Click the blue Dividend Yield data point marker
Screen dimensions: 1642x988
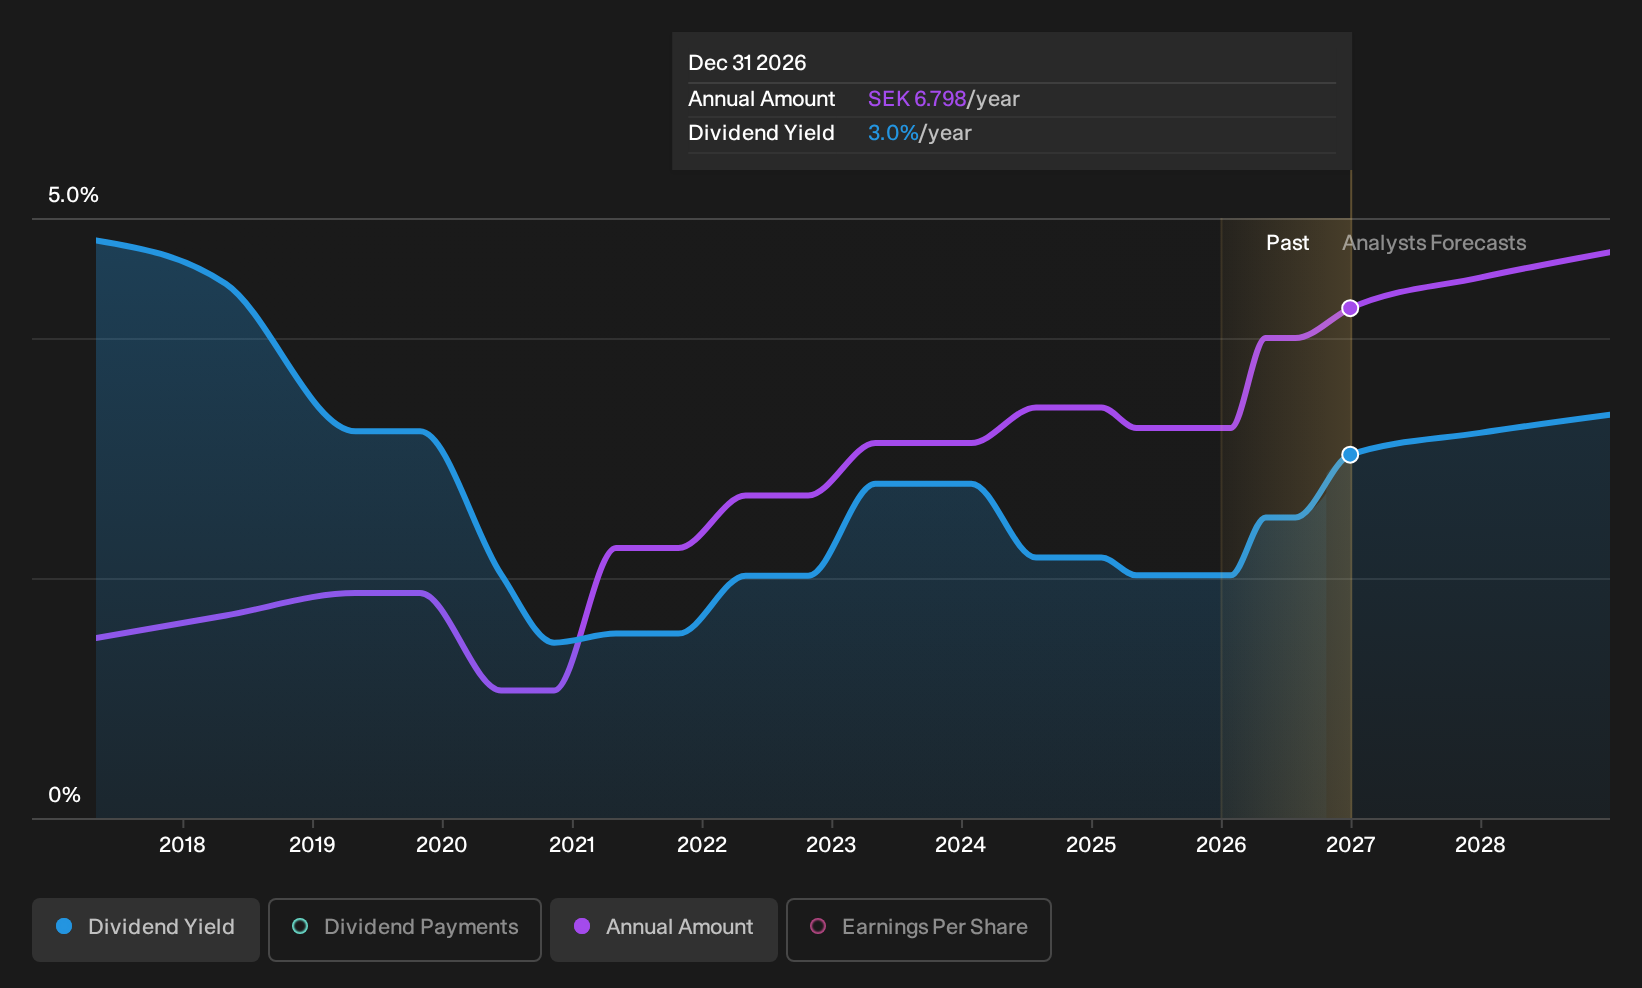[1350, 455]
